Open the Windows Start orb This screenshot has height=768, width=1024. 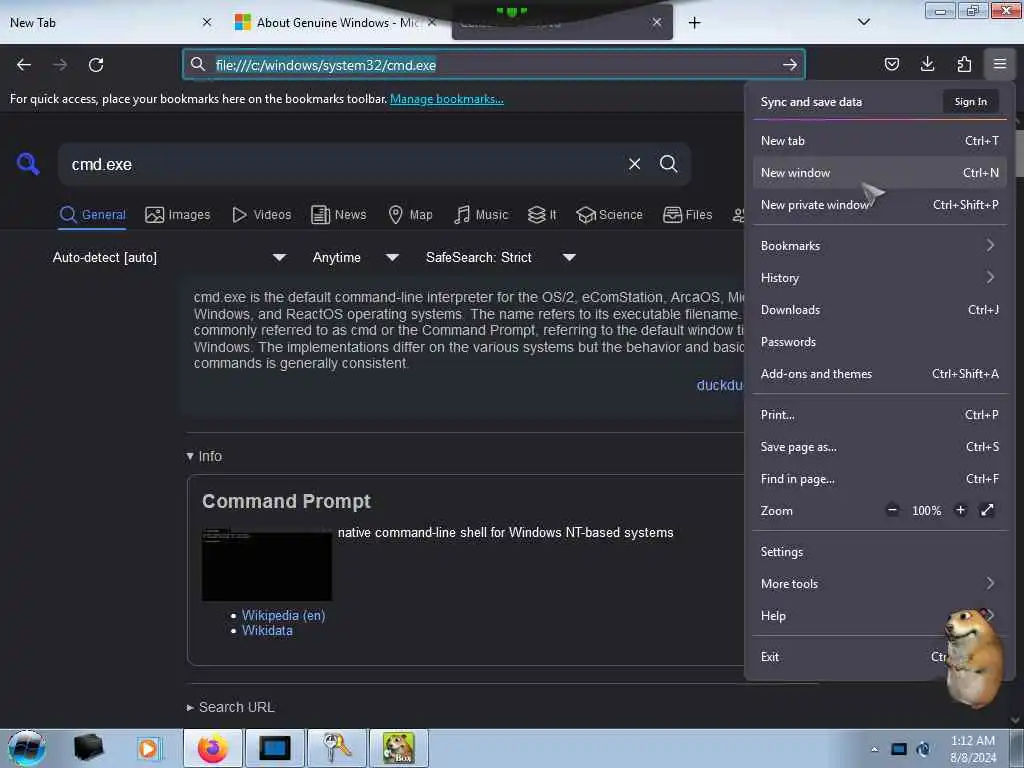coord(26,748)
